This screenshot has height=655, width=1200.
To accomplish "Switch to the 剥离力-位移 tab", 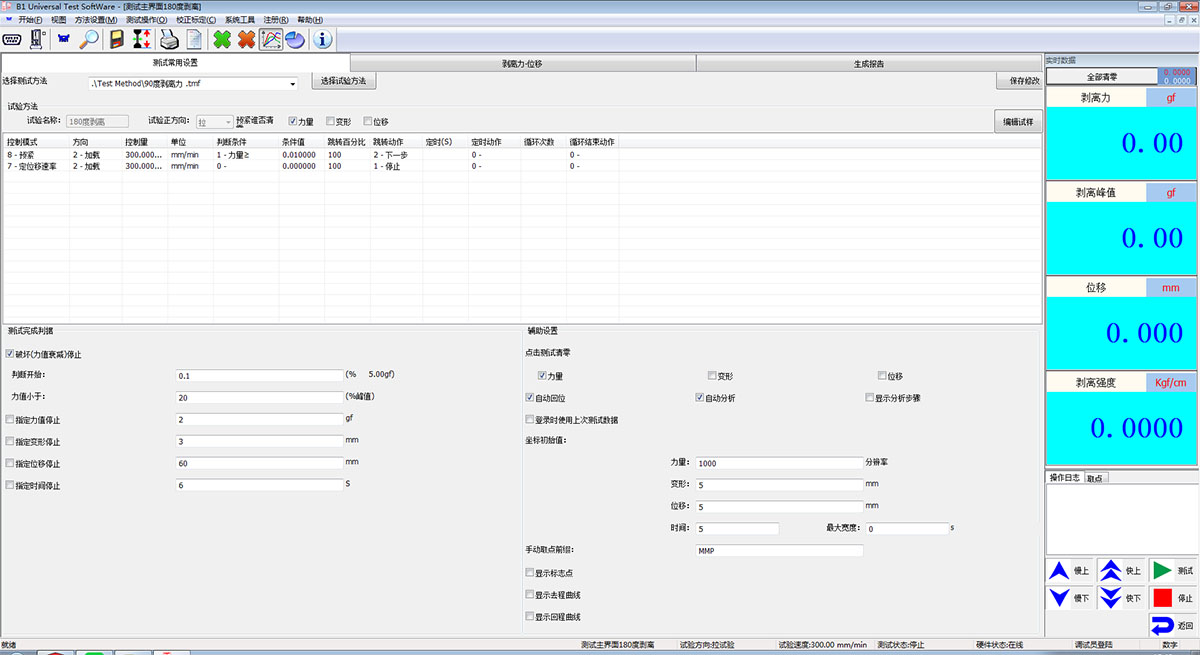I will pos(522,63).
